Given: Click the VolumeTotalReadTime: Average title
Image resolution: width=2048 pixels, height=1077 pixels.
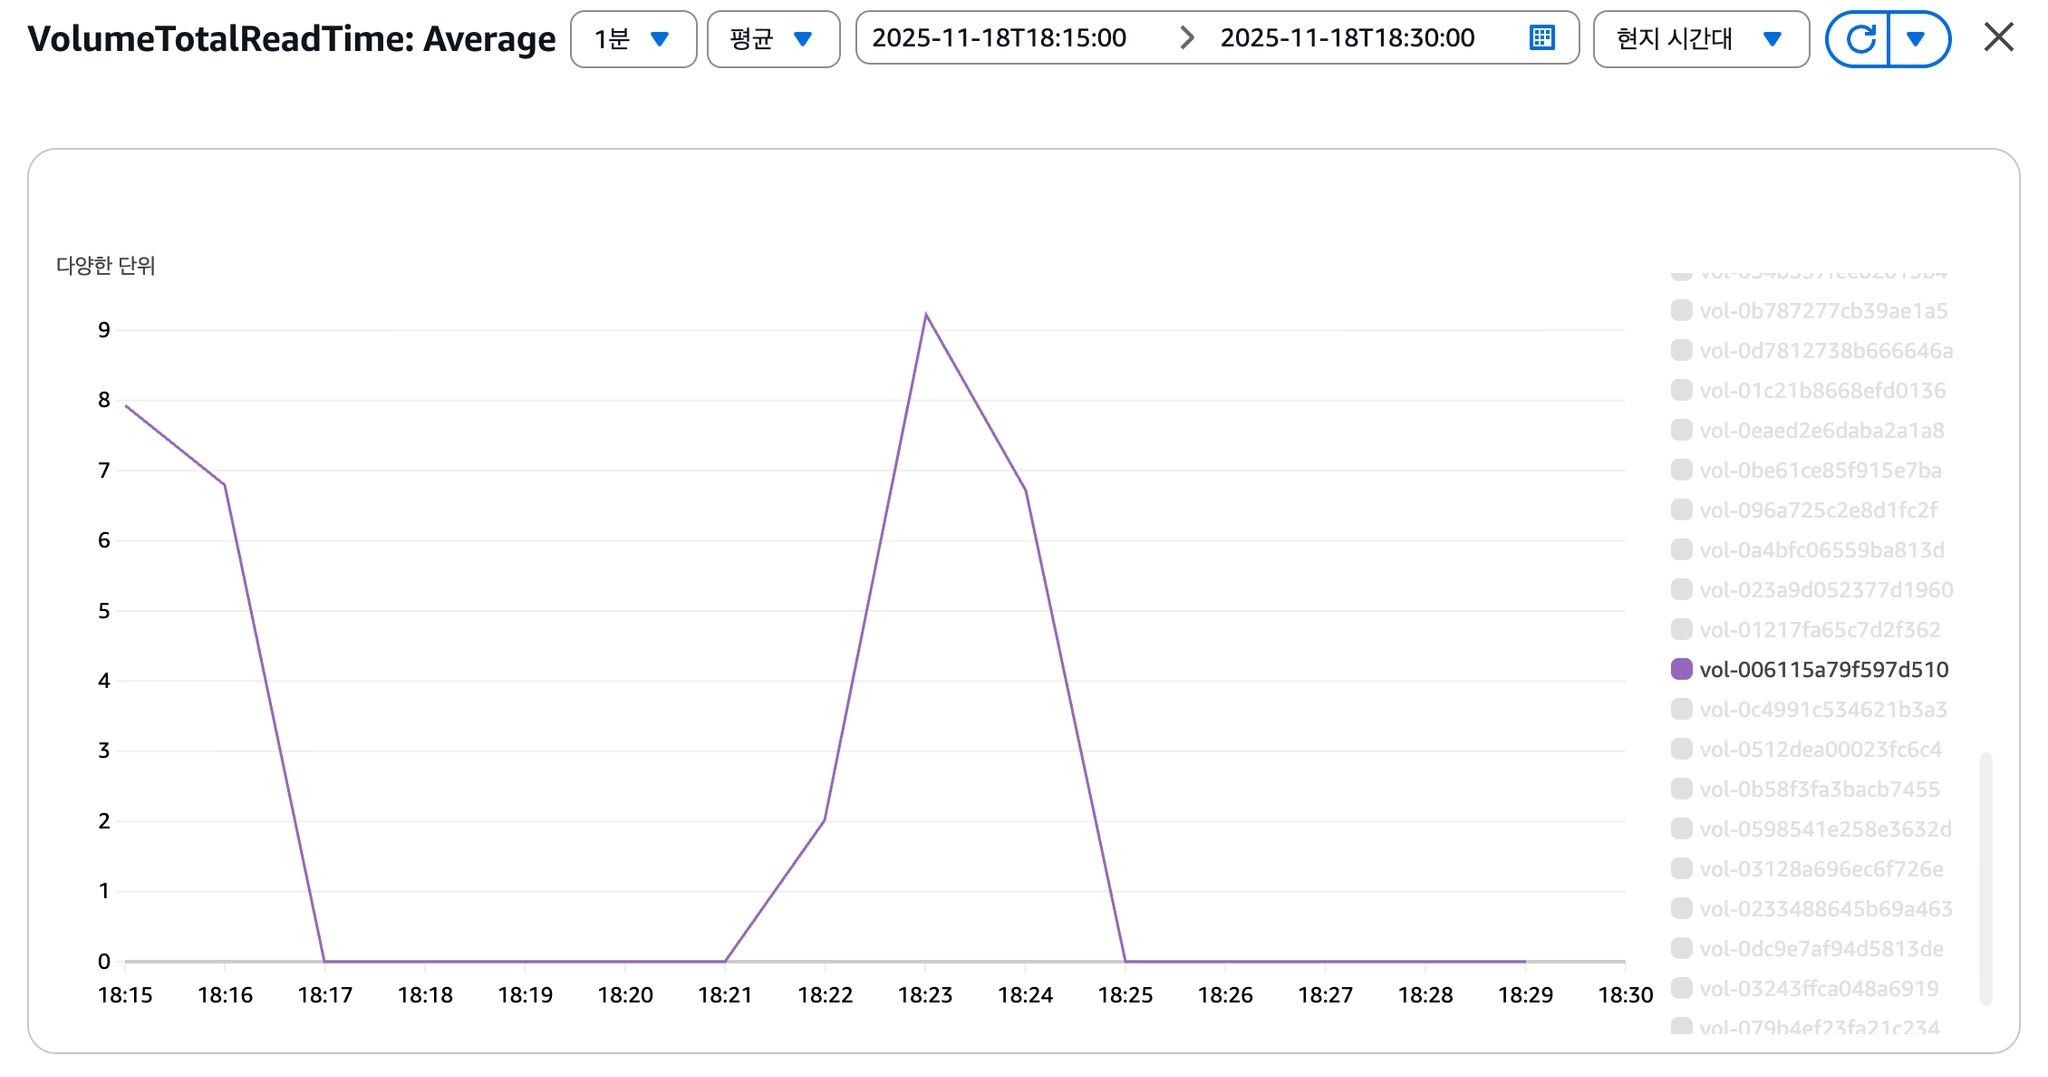Looking at the screenshot, I should 291,39.
